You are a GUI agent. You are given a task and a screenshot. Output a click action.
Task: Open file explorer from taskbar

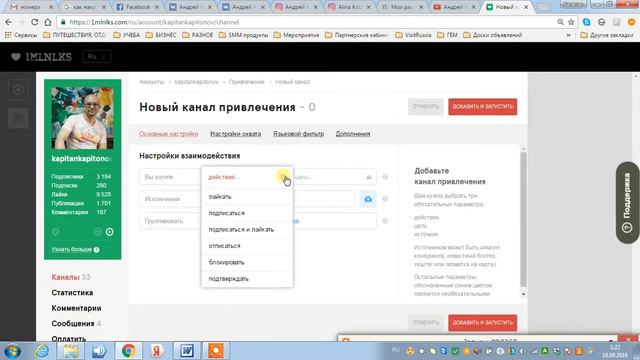(71, 351)
